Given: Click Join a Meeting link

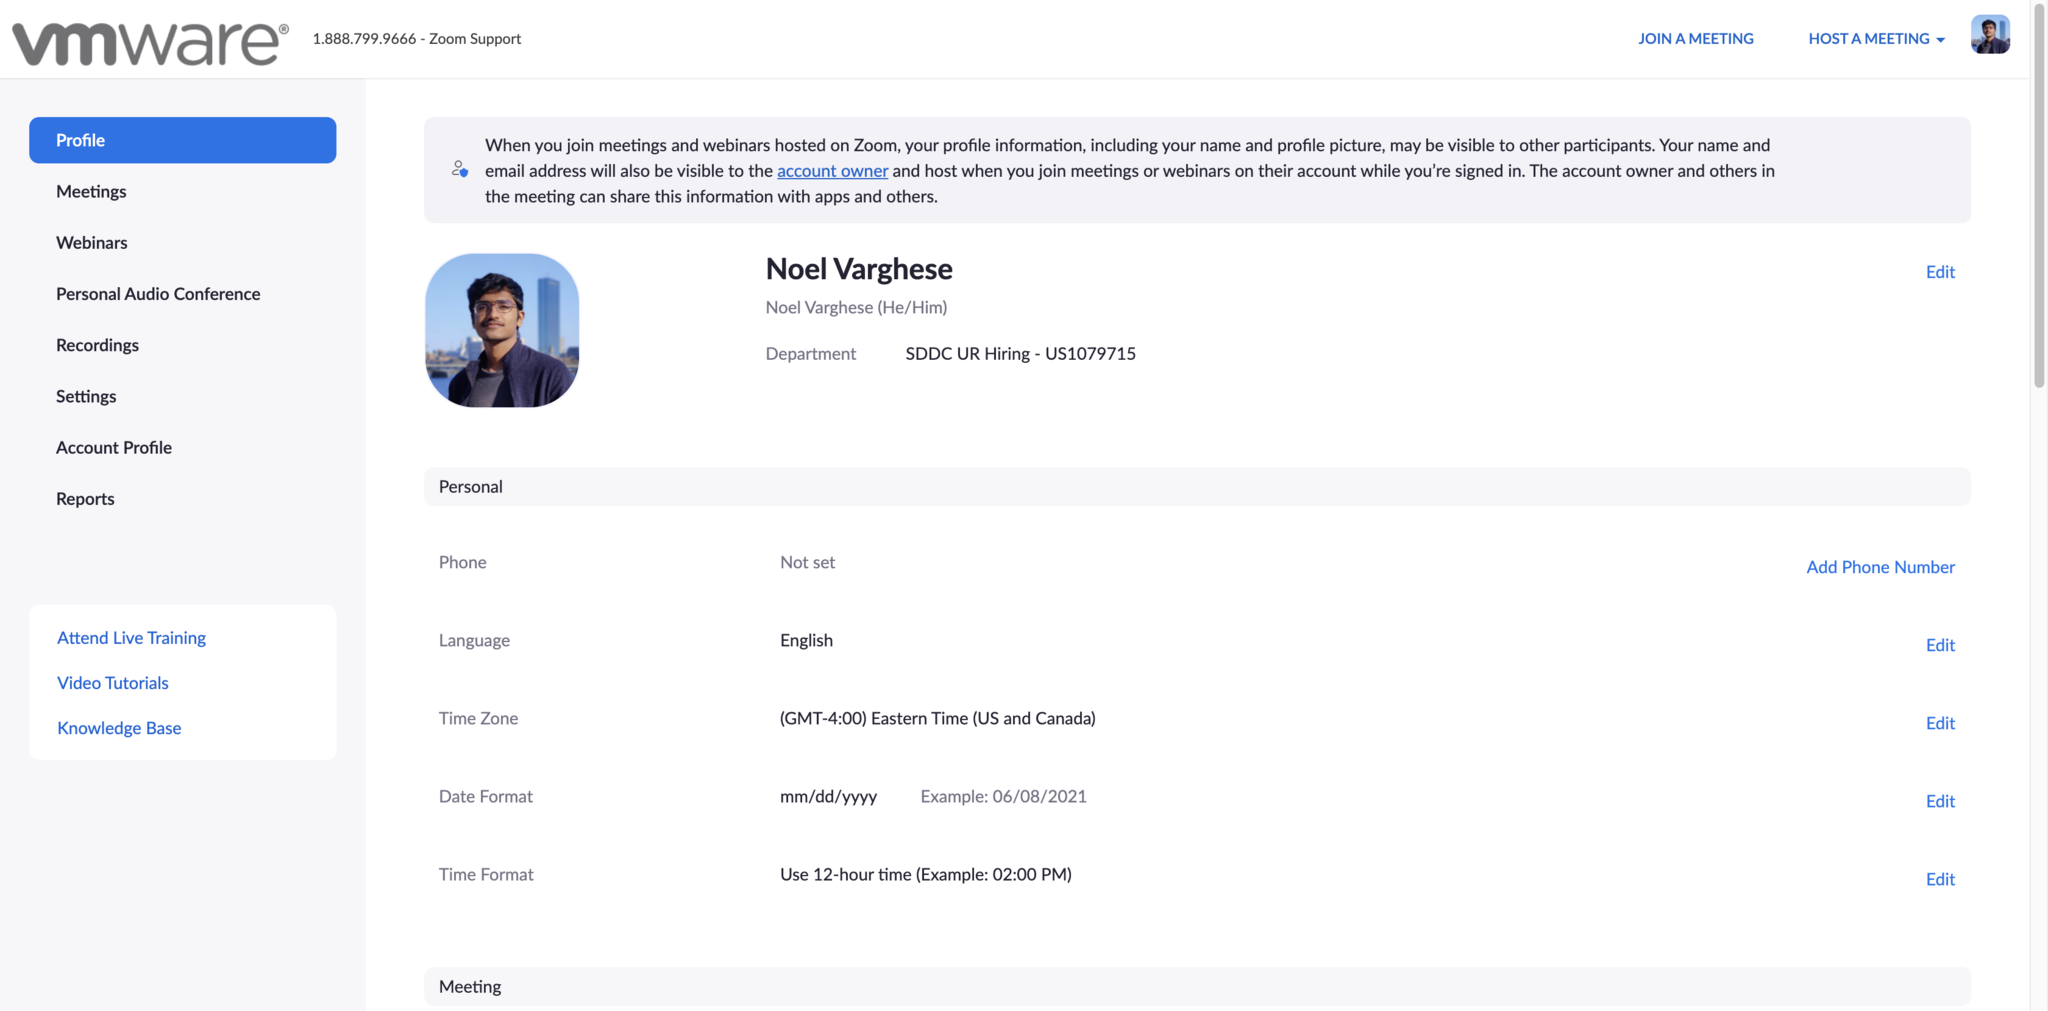Looking at the screenshot, I should 1695,39.
